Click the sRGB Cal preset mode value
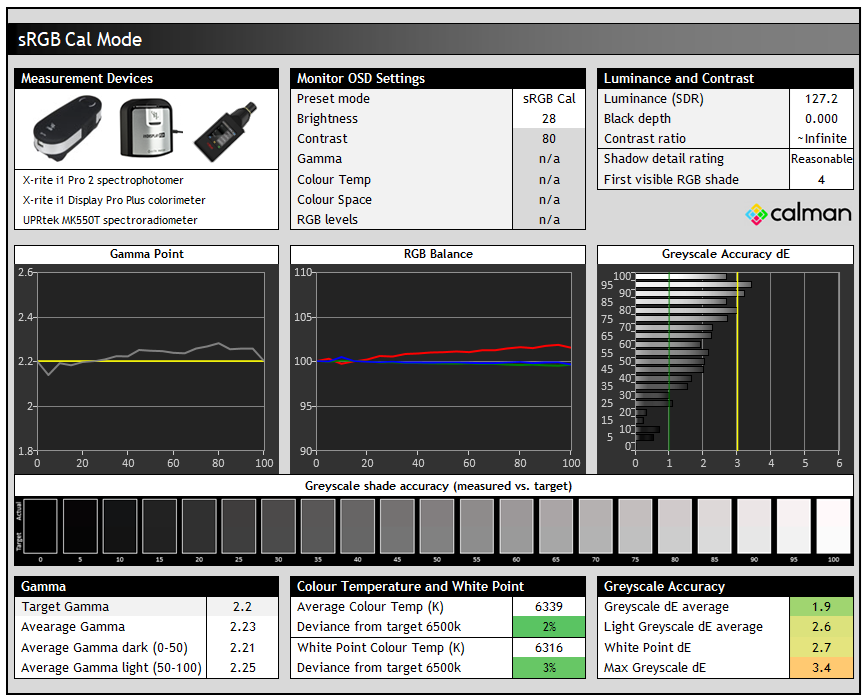The height and width of the screenshot is (695, 868). pos(548,99)
